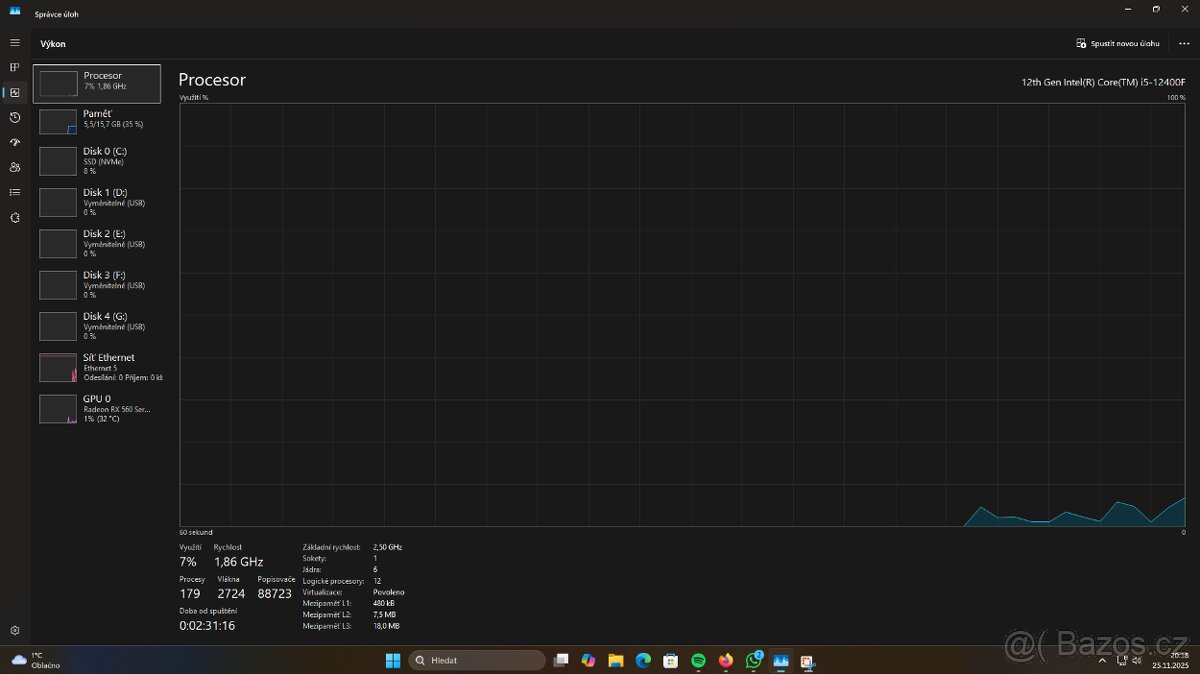The width and height of the screenshot is (1200, 674).
Task: Open the Details list icon in sidebar
Action: click(15, 192)
